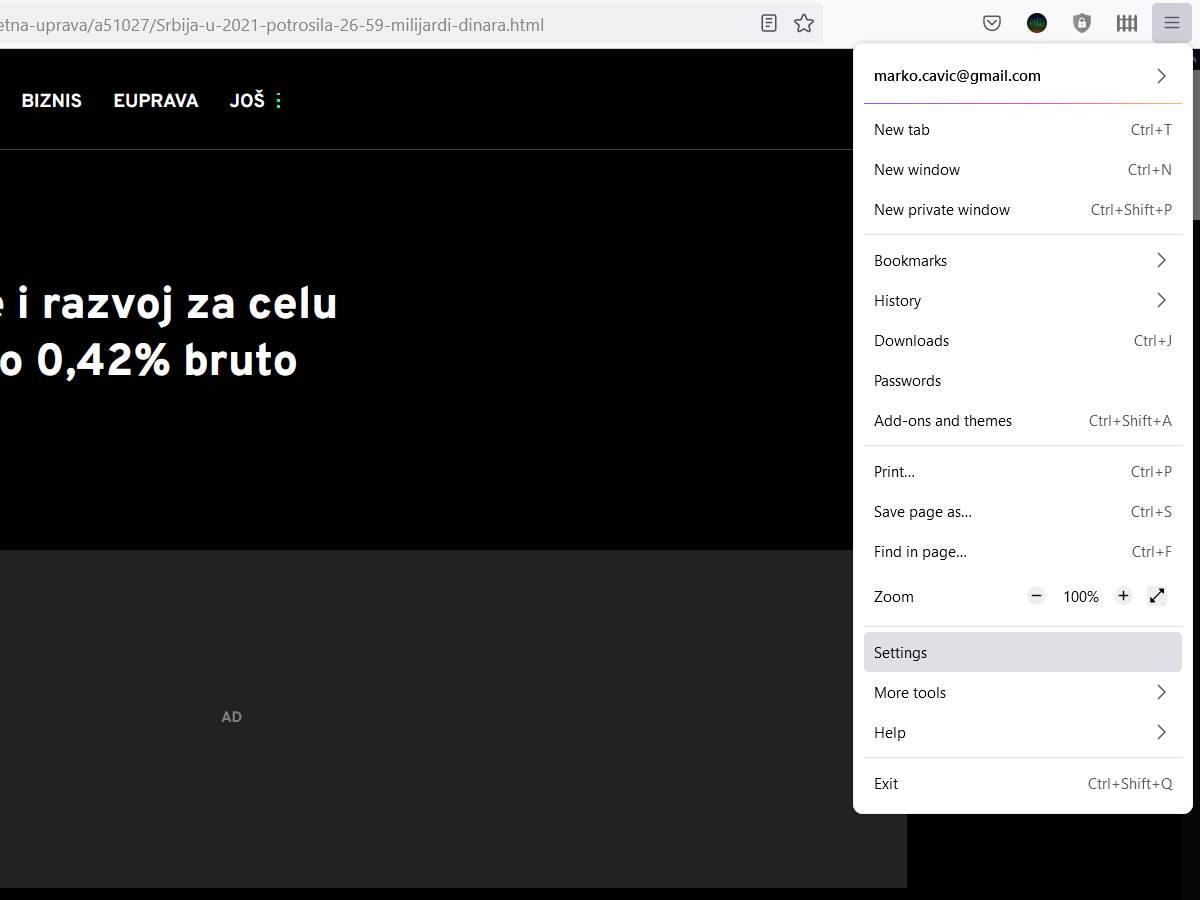The image size is (1200, 900).
Task: Open the tracking protection shield panel
Action: (1081, 22)
